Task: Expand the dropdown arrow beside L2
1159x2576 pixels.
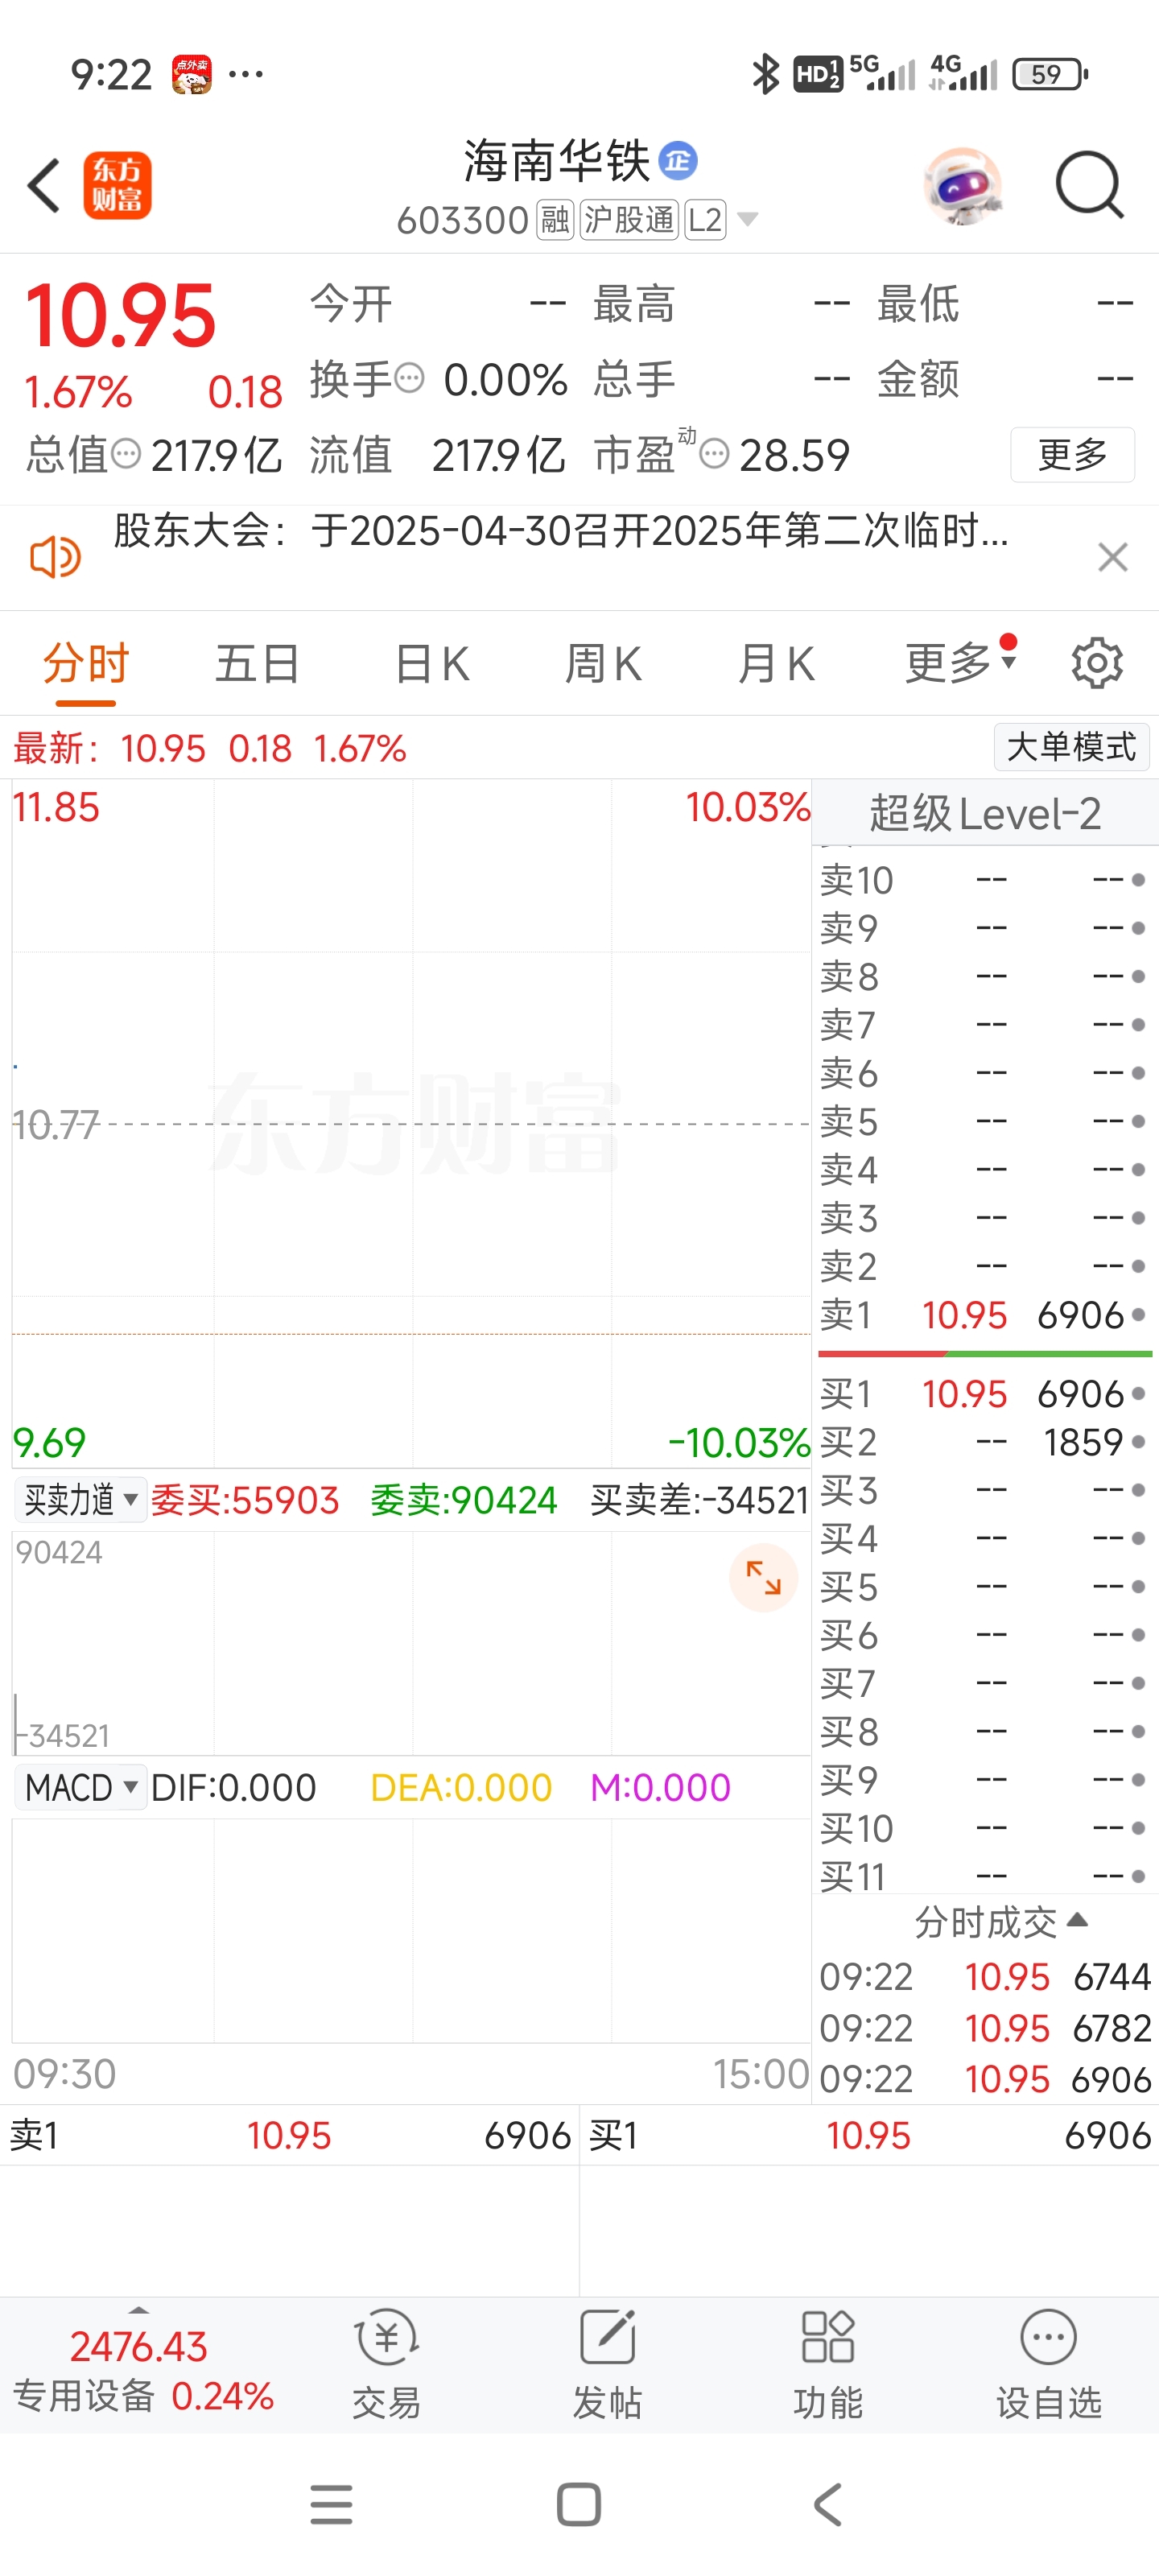Action: [x=747, y=219]
